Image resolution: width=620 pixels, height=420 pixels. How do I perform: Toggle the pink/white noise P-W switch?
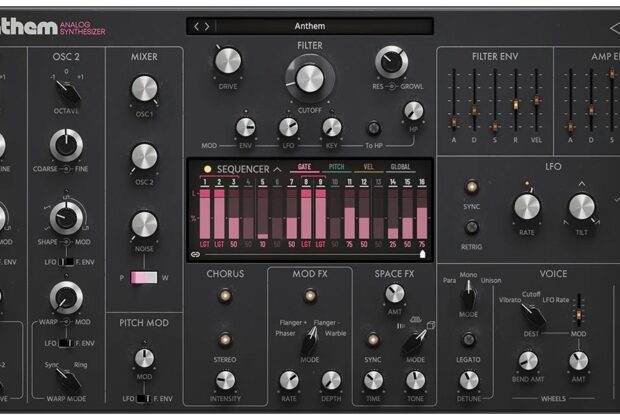144,277
